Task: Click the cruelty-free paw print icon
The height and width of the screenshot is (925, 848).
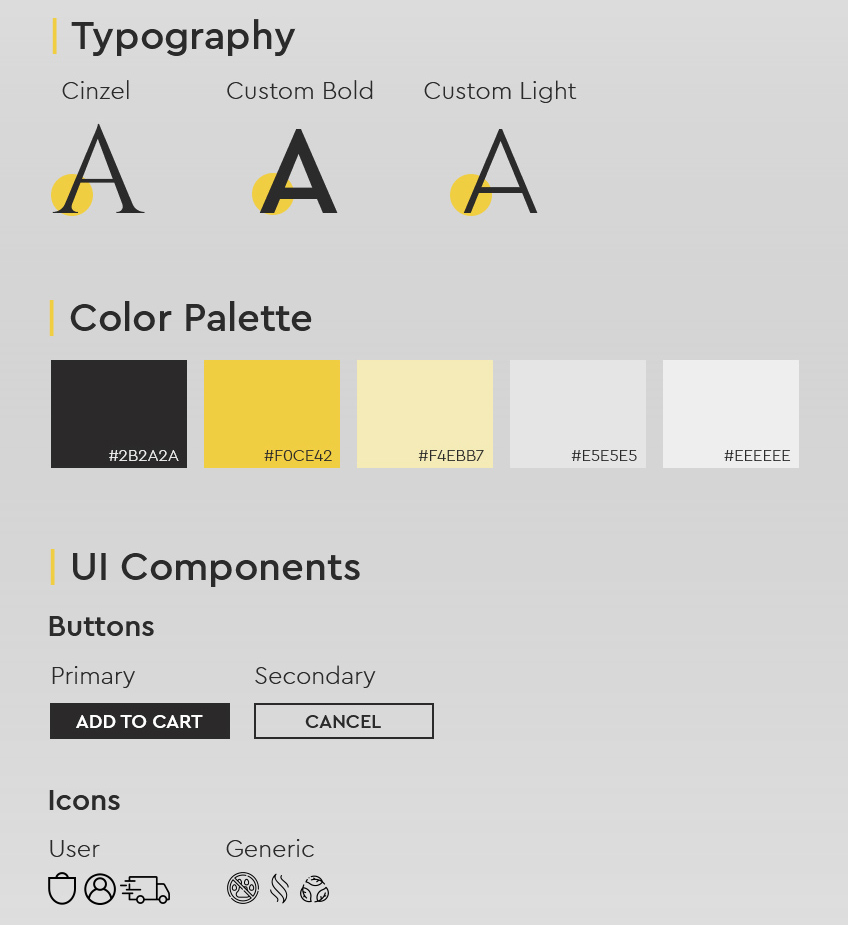Action: (x=243, y=888)
